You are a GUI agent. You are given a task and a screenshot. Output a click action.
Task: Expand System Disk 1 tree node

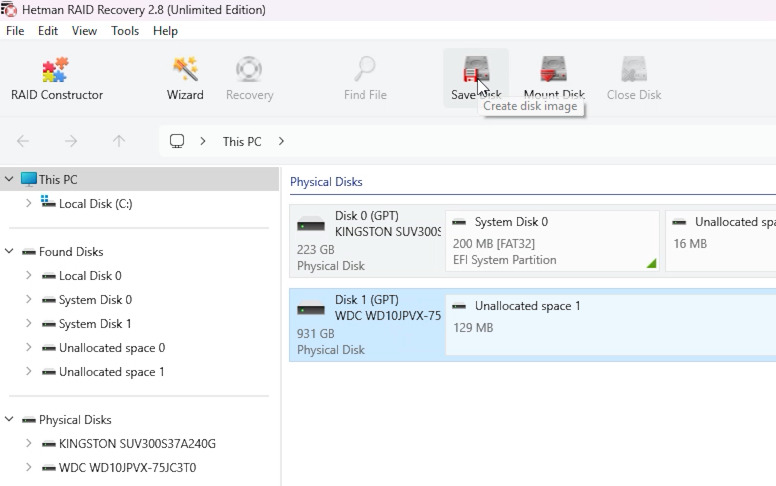click(28, 323)
